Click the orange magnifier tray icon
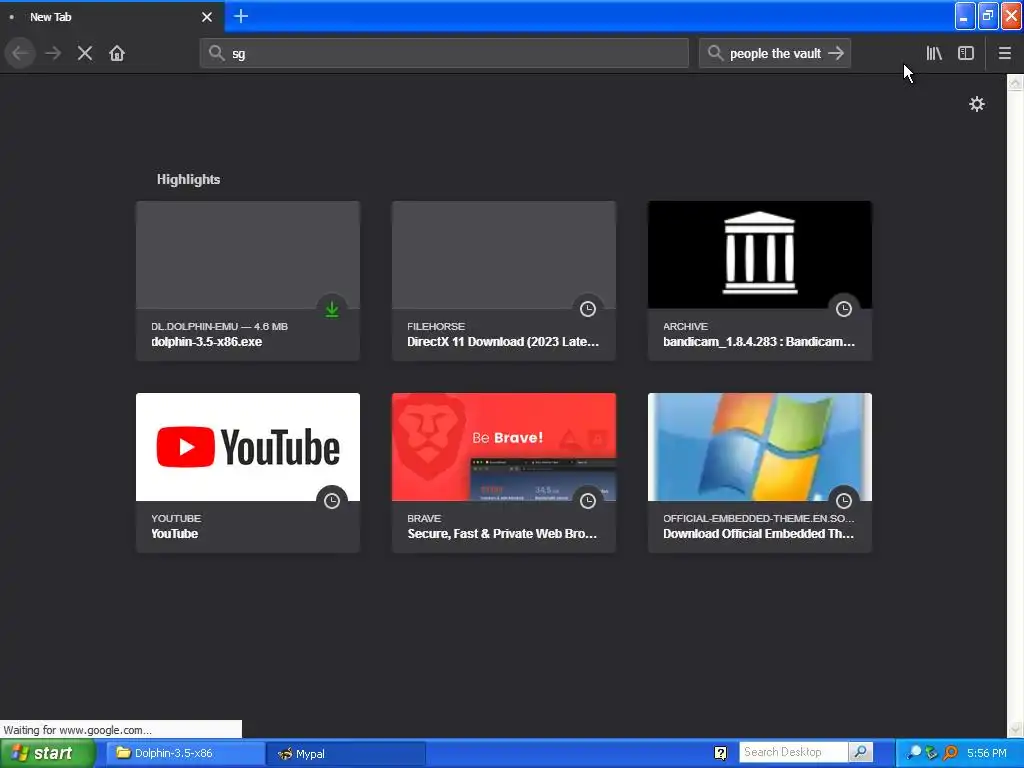The image size is (1024, 768). [x=950, y=753]
